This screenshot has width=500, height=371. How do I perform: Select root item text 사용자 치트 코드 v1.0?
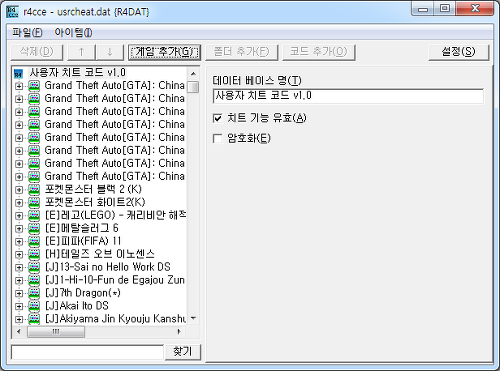pos(77,73)
